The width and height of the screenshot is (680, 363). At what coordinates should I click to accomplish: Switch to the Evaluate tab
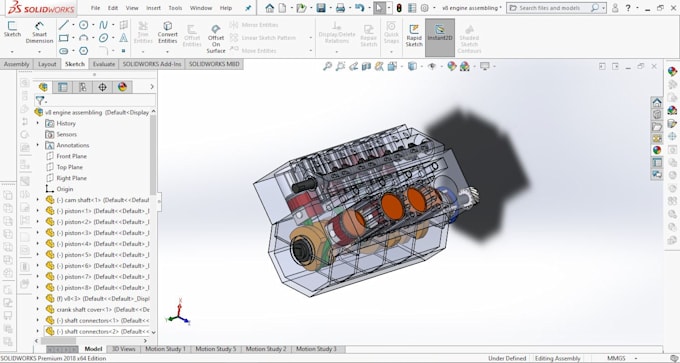click(x=104, y=64)
